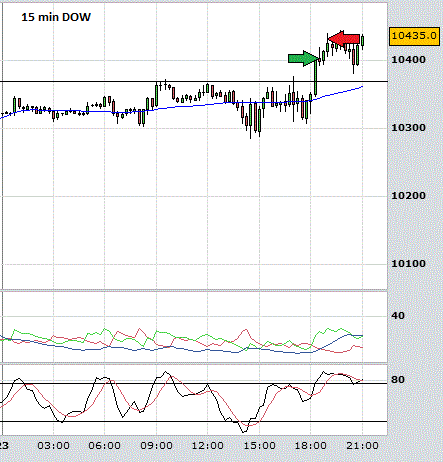443x462 pixels.
Task: Click the 21:00 time axis label
Action: (362, 446)
